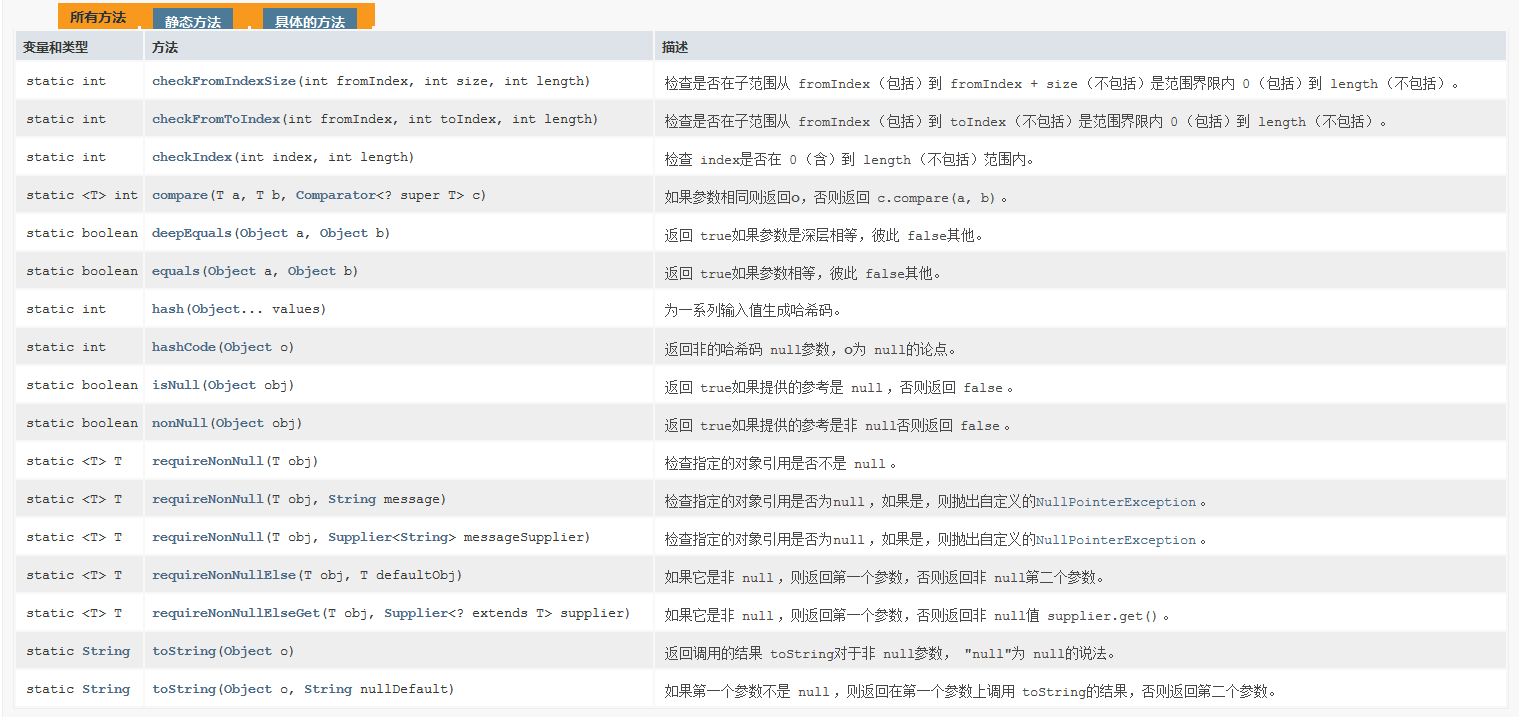
Task: Open the deepEquals method link
Action: pos(192,233)
